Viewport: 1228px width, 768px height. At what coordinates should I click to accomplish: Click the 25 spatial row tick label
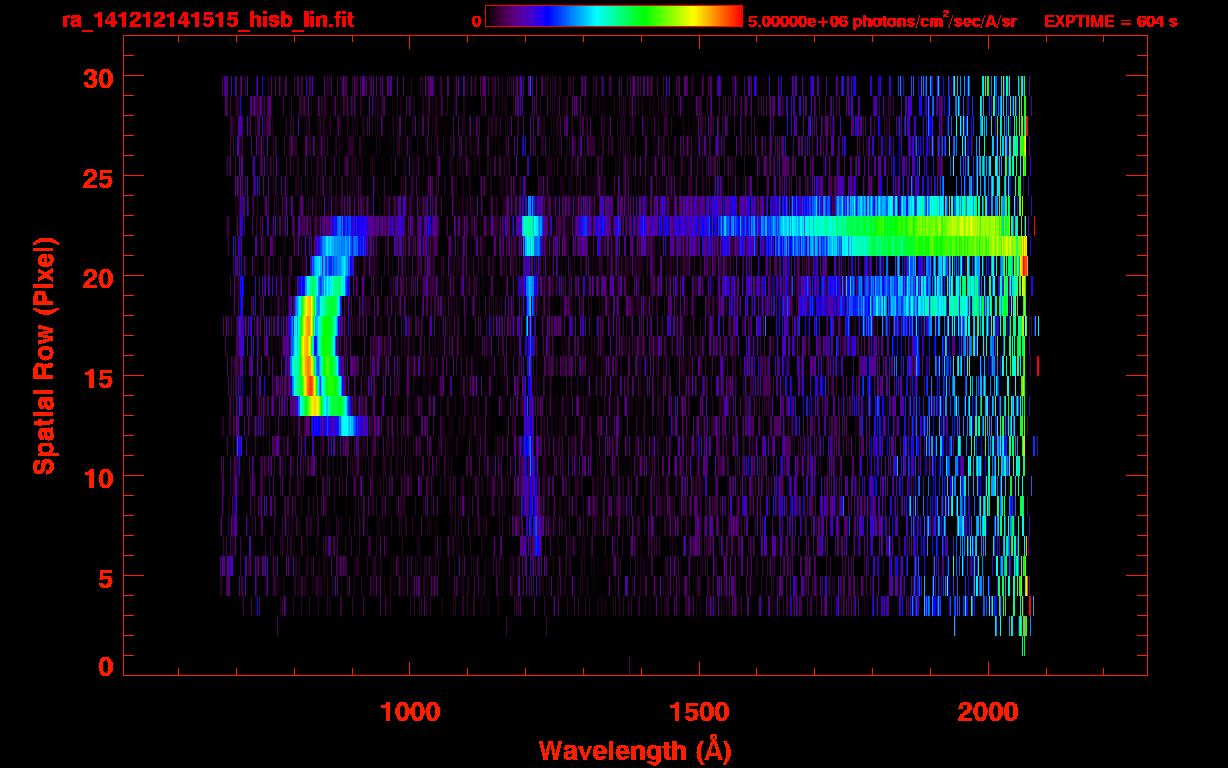[96, 177]
